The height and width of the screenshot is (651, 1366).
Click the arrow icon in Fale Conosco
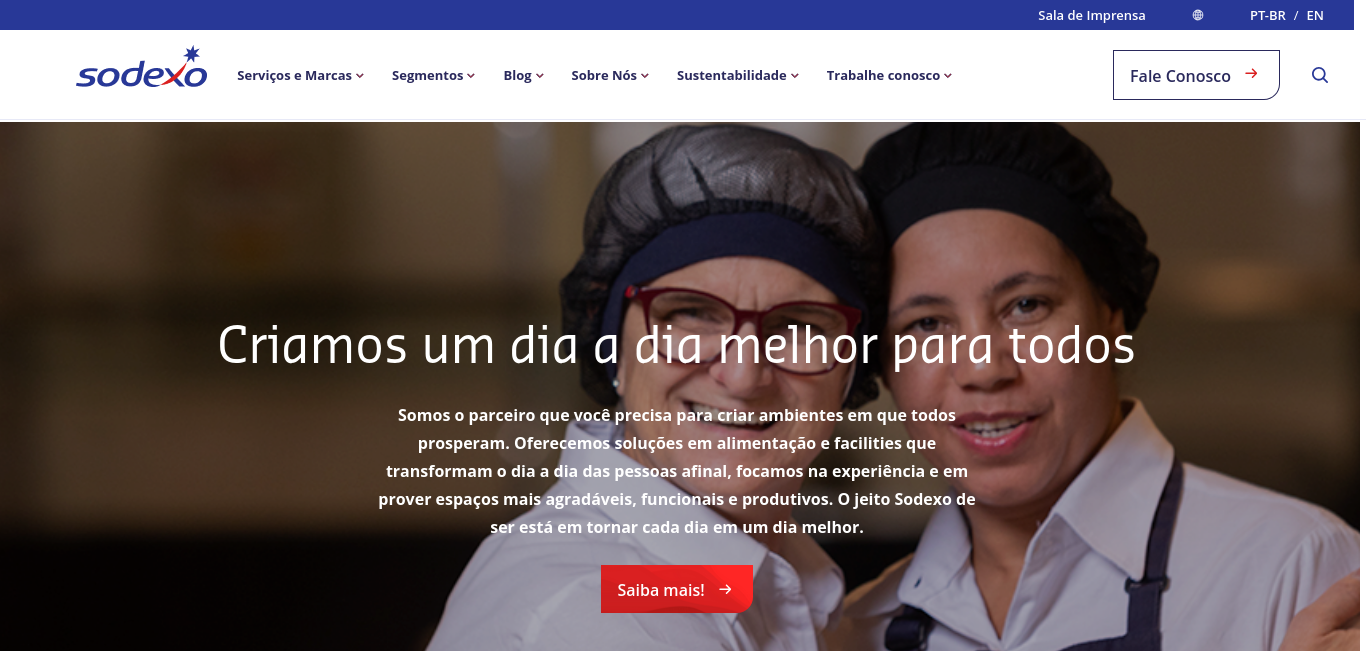[1251, 73]
